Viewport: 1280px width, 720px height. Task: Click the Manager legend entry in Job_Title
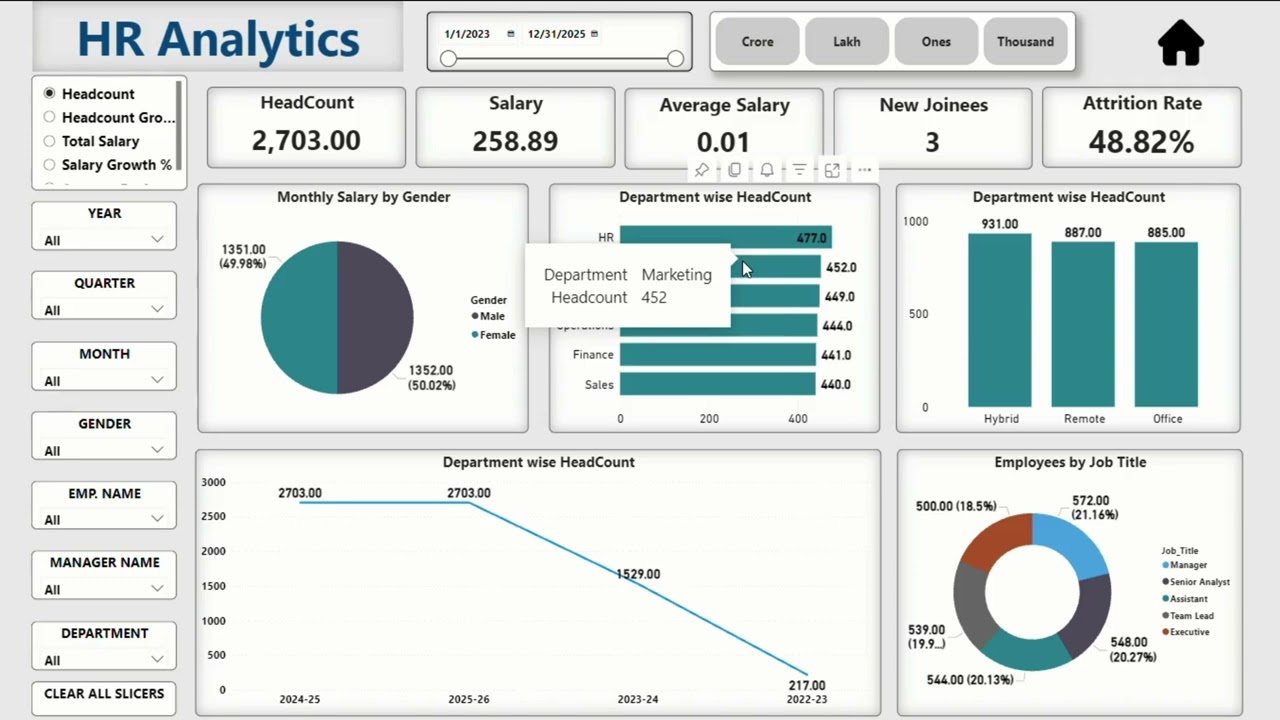pos(1185,565)
